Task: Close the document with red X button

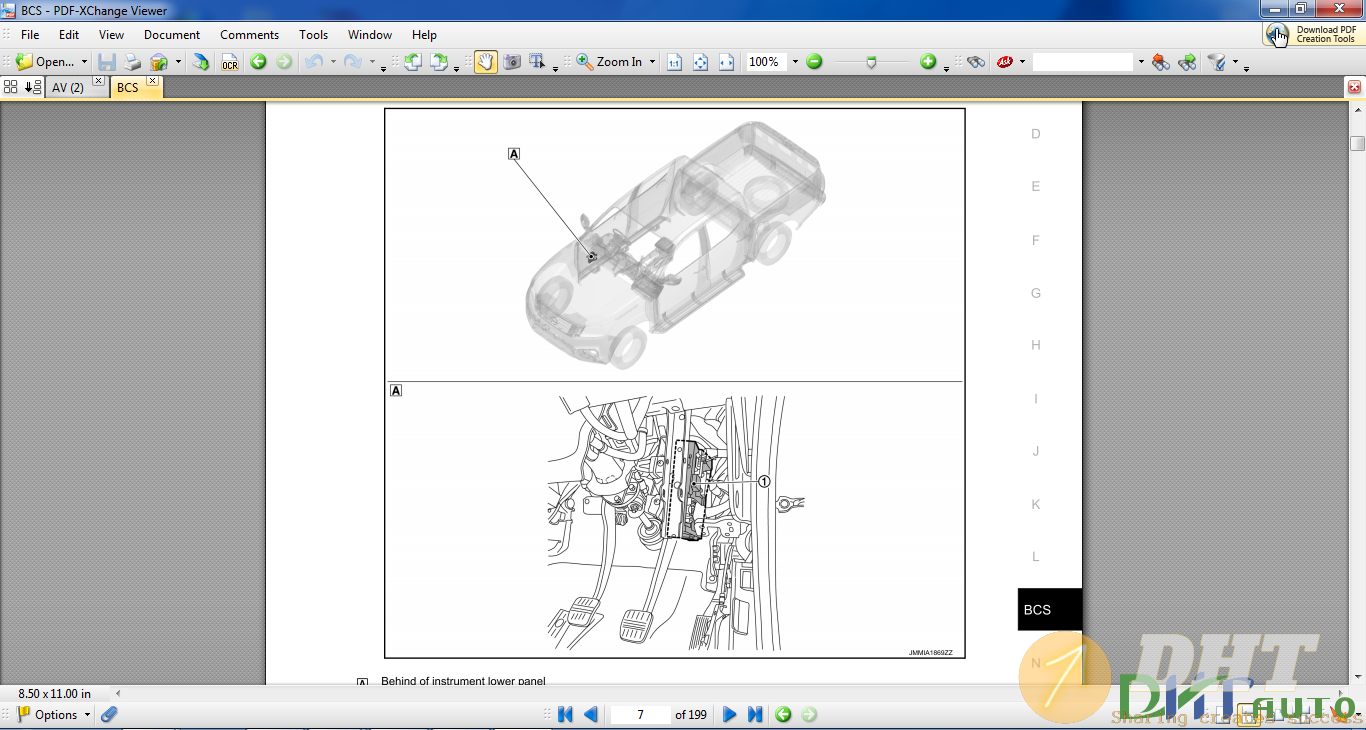Action: [x=1355, y=87]
